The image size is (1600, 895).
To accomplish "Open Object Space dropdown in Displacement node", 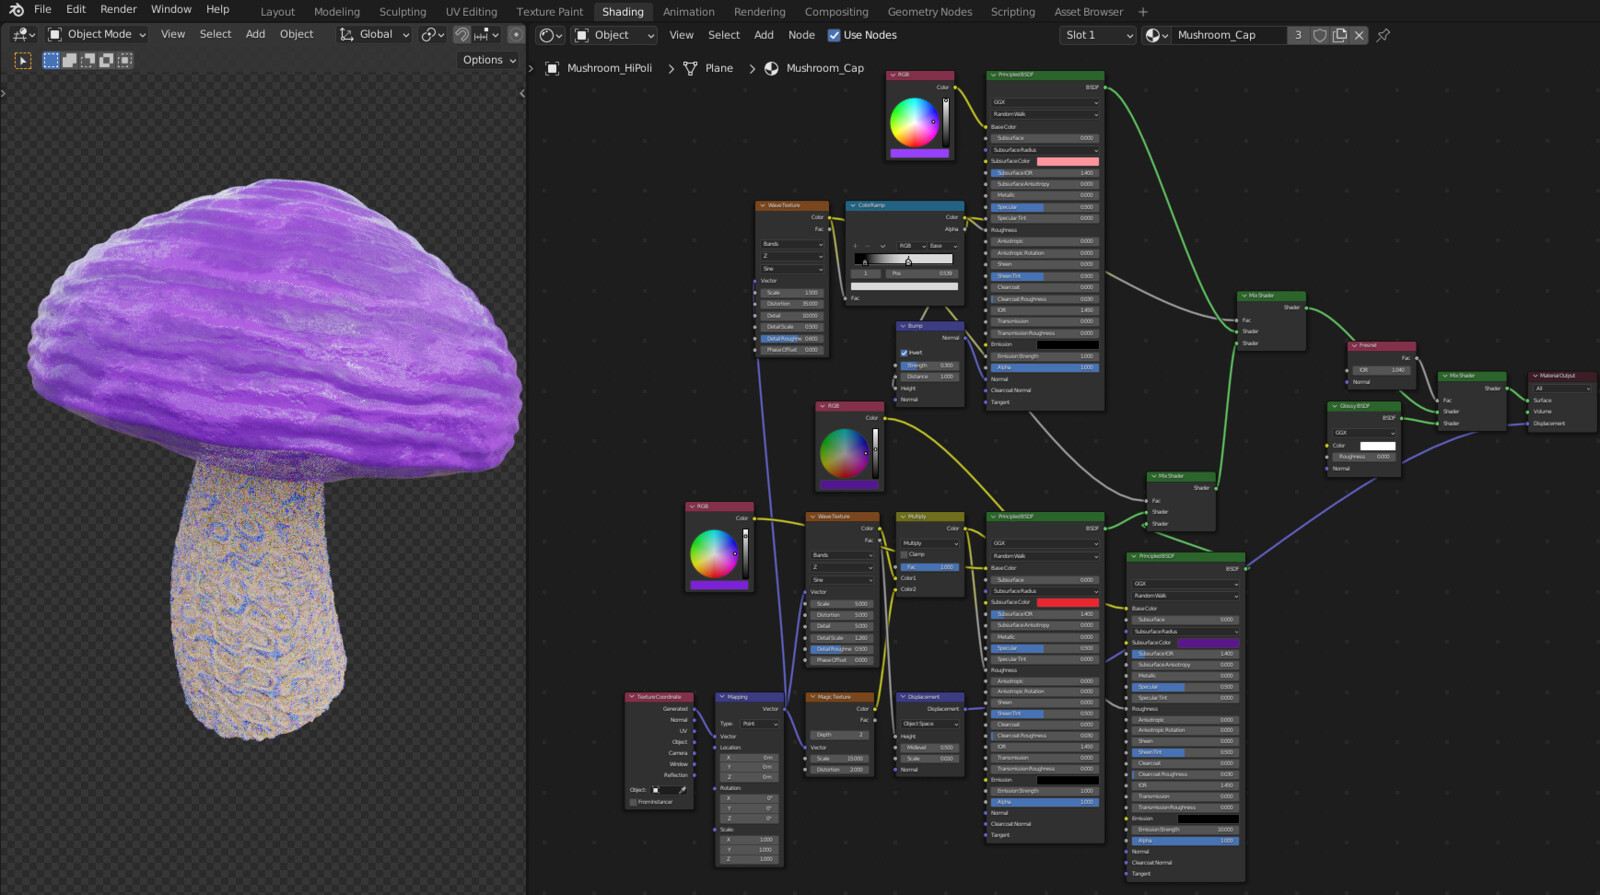I will 929,724.
